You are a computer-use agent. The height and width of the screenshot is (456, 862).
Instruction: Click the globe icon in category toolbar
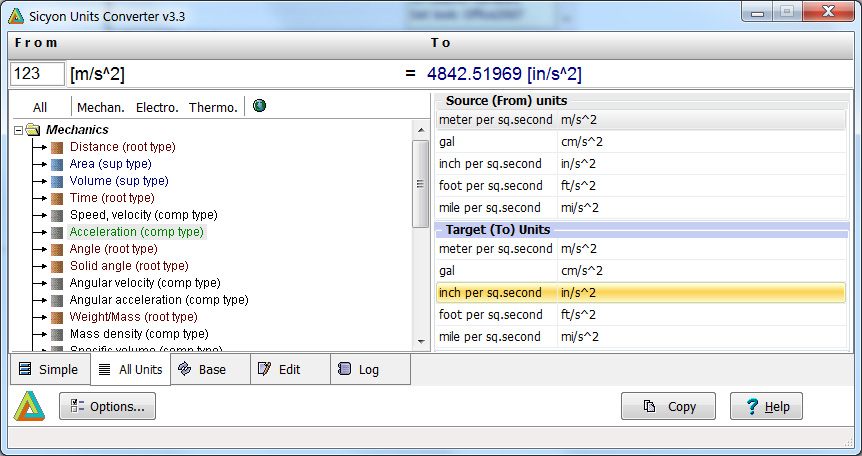point(259,106)
